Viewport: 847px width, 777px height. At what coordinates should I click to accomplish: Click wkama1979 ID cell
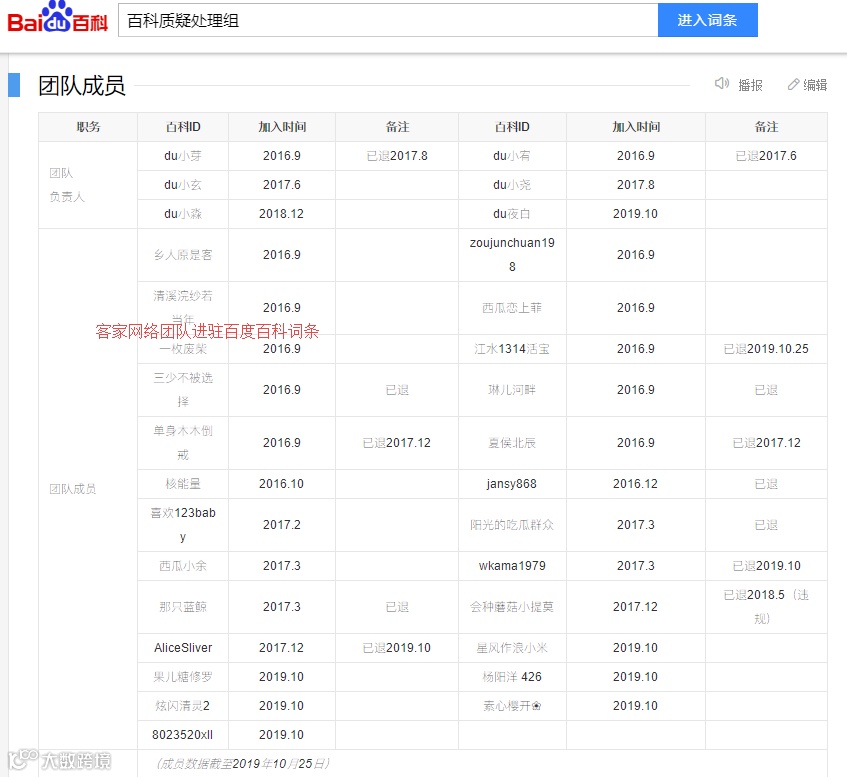[512, 566]
